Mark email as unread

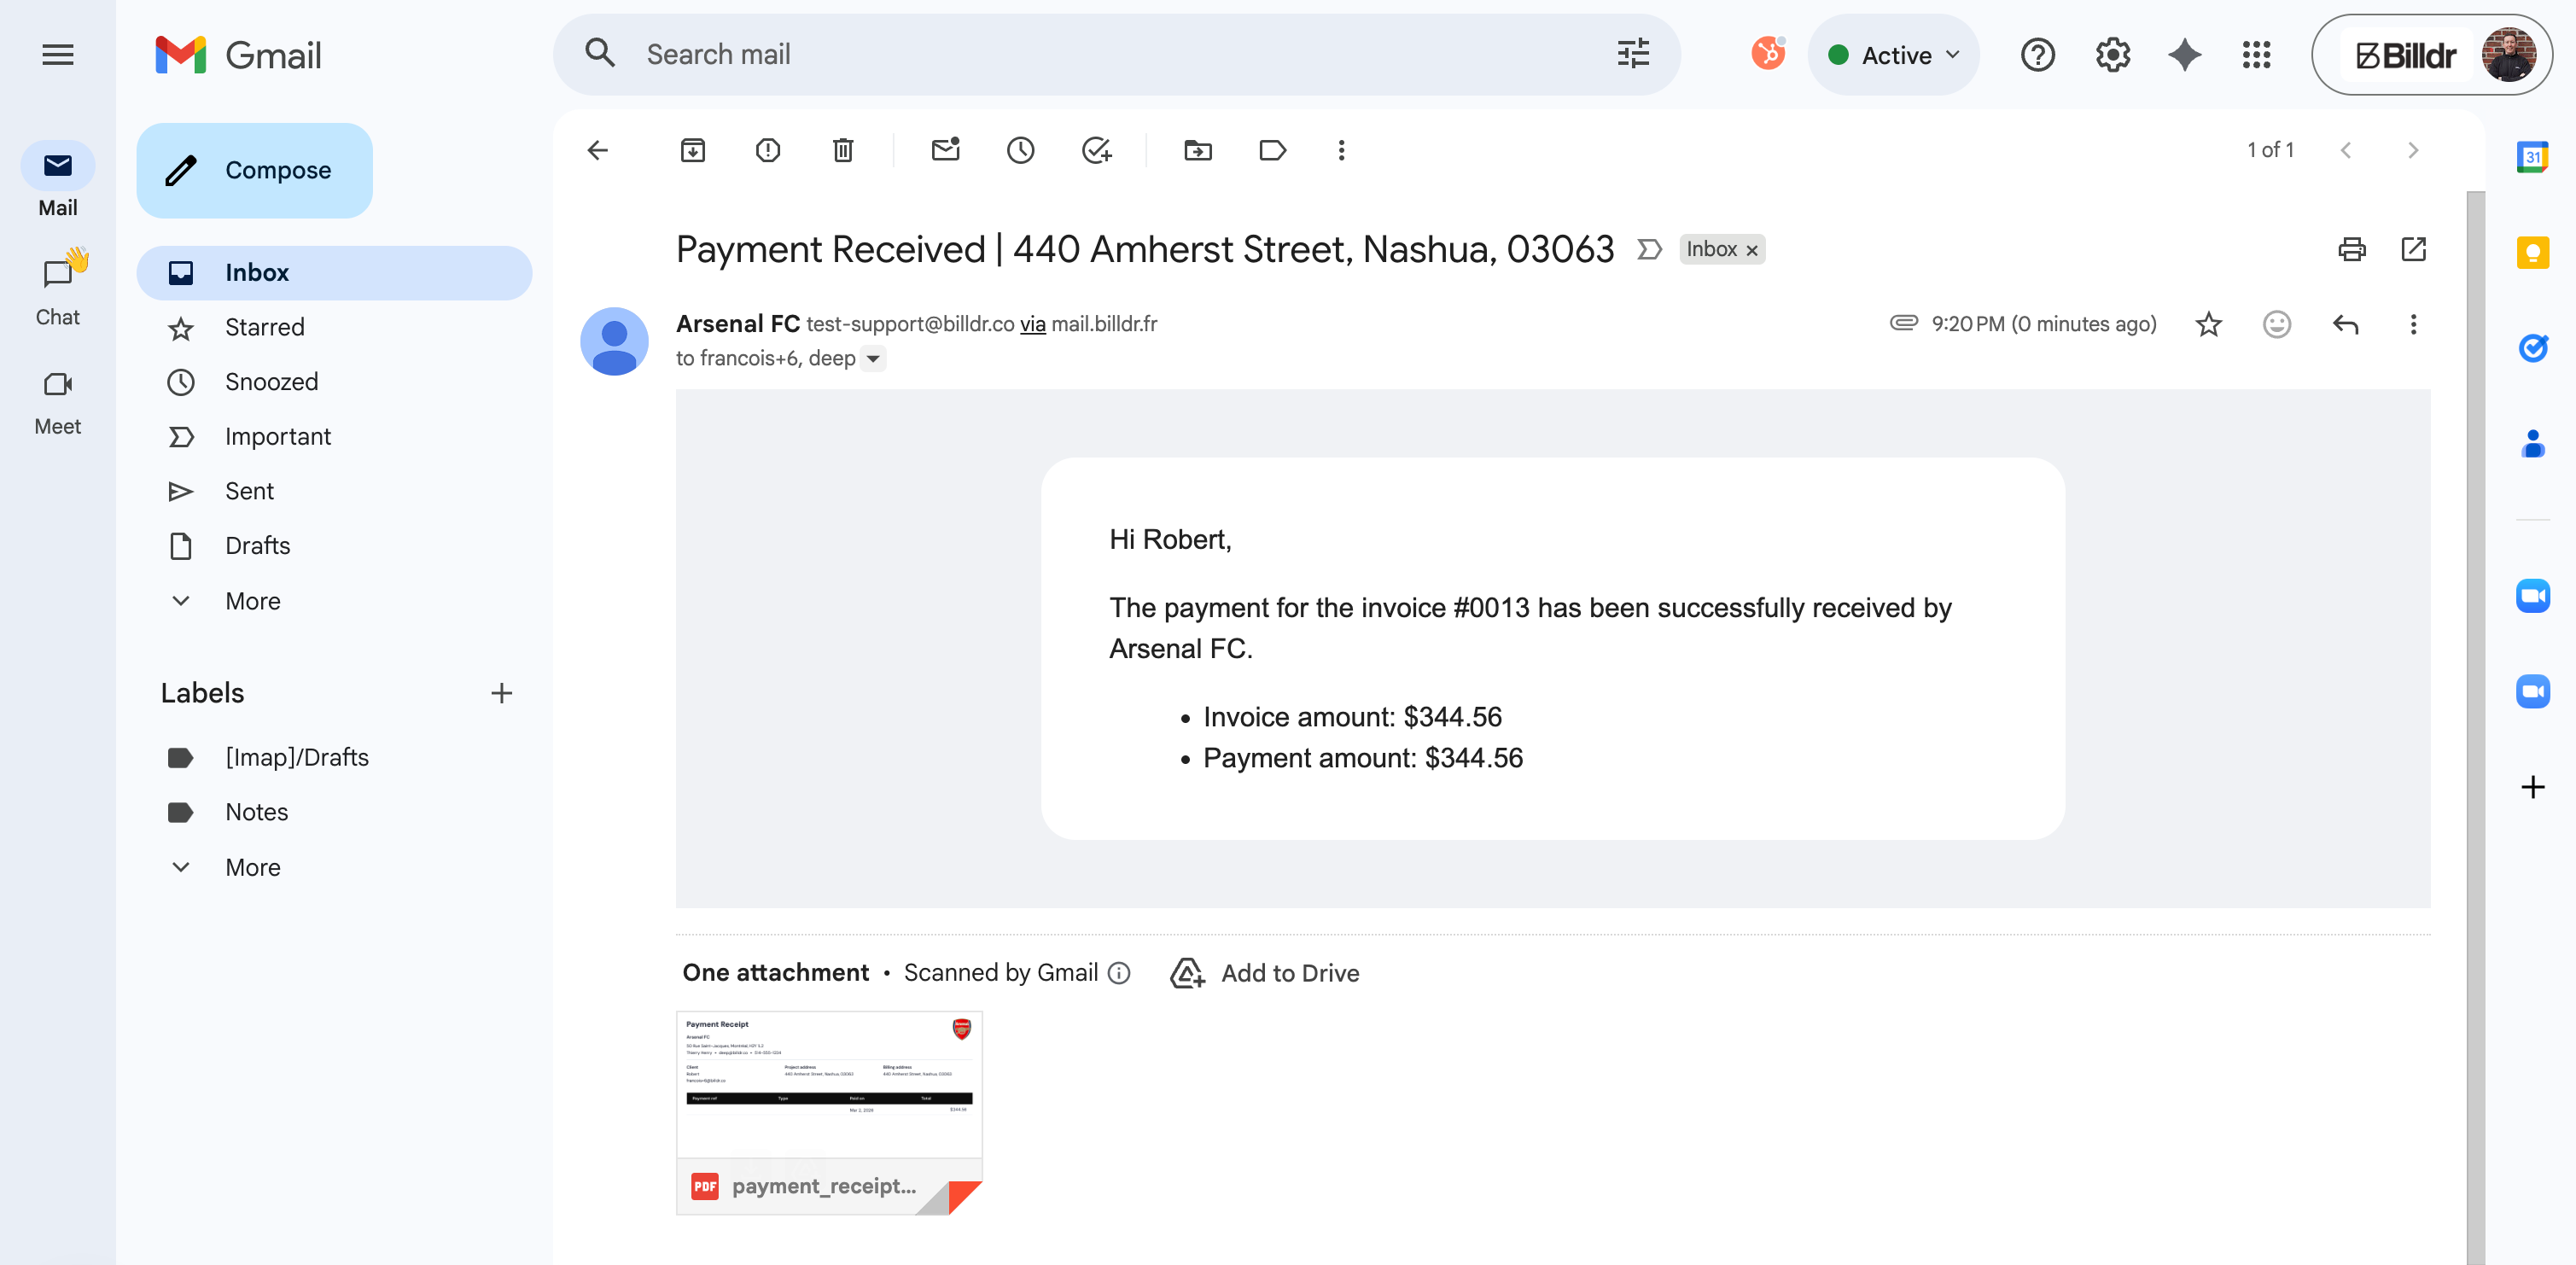pos(945,150)
